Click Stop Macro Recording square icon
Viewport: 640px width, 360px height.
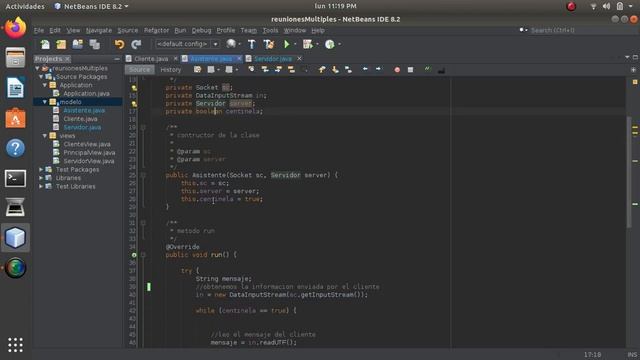pos(410,70)
